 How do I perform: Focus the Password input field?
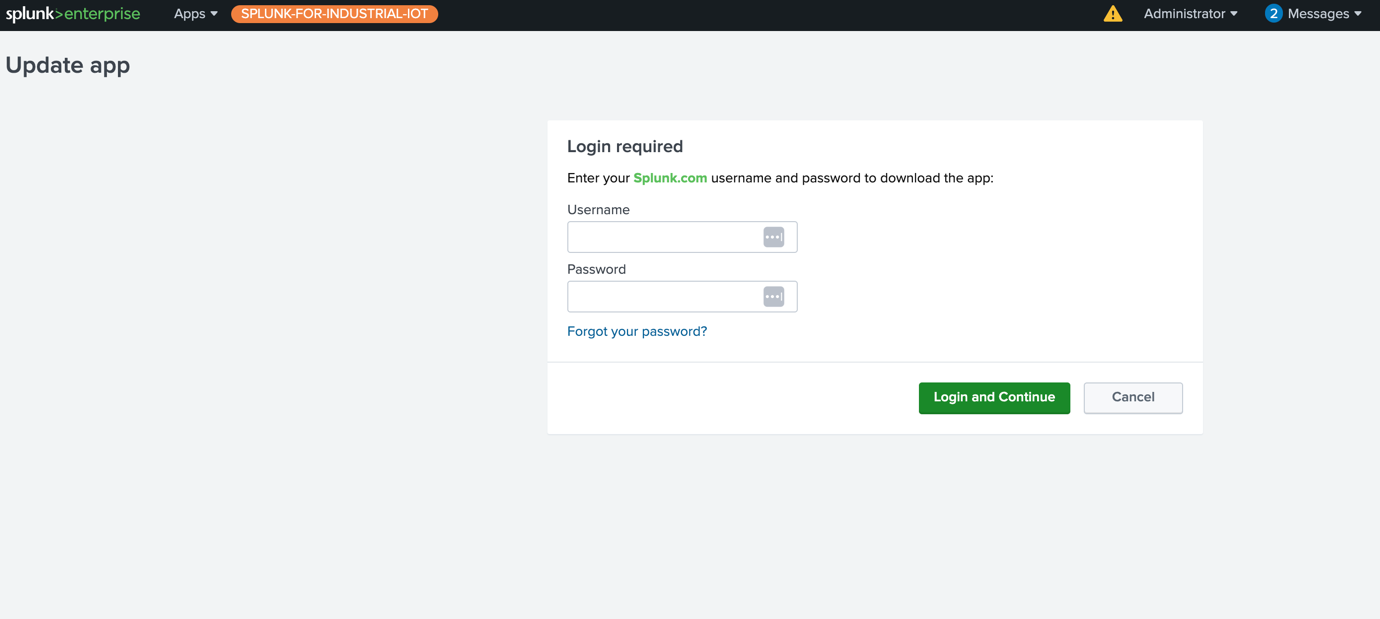pos(662,297)
